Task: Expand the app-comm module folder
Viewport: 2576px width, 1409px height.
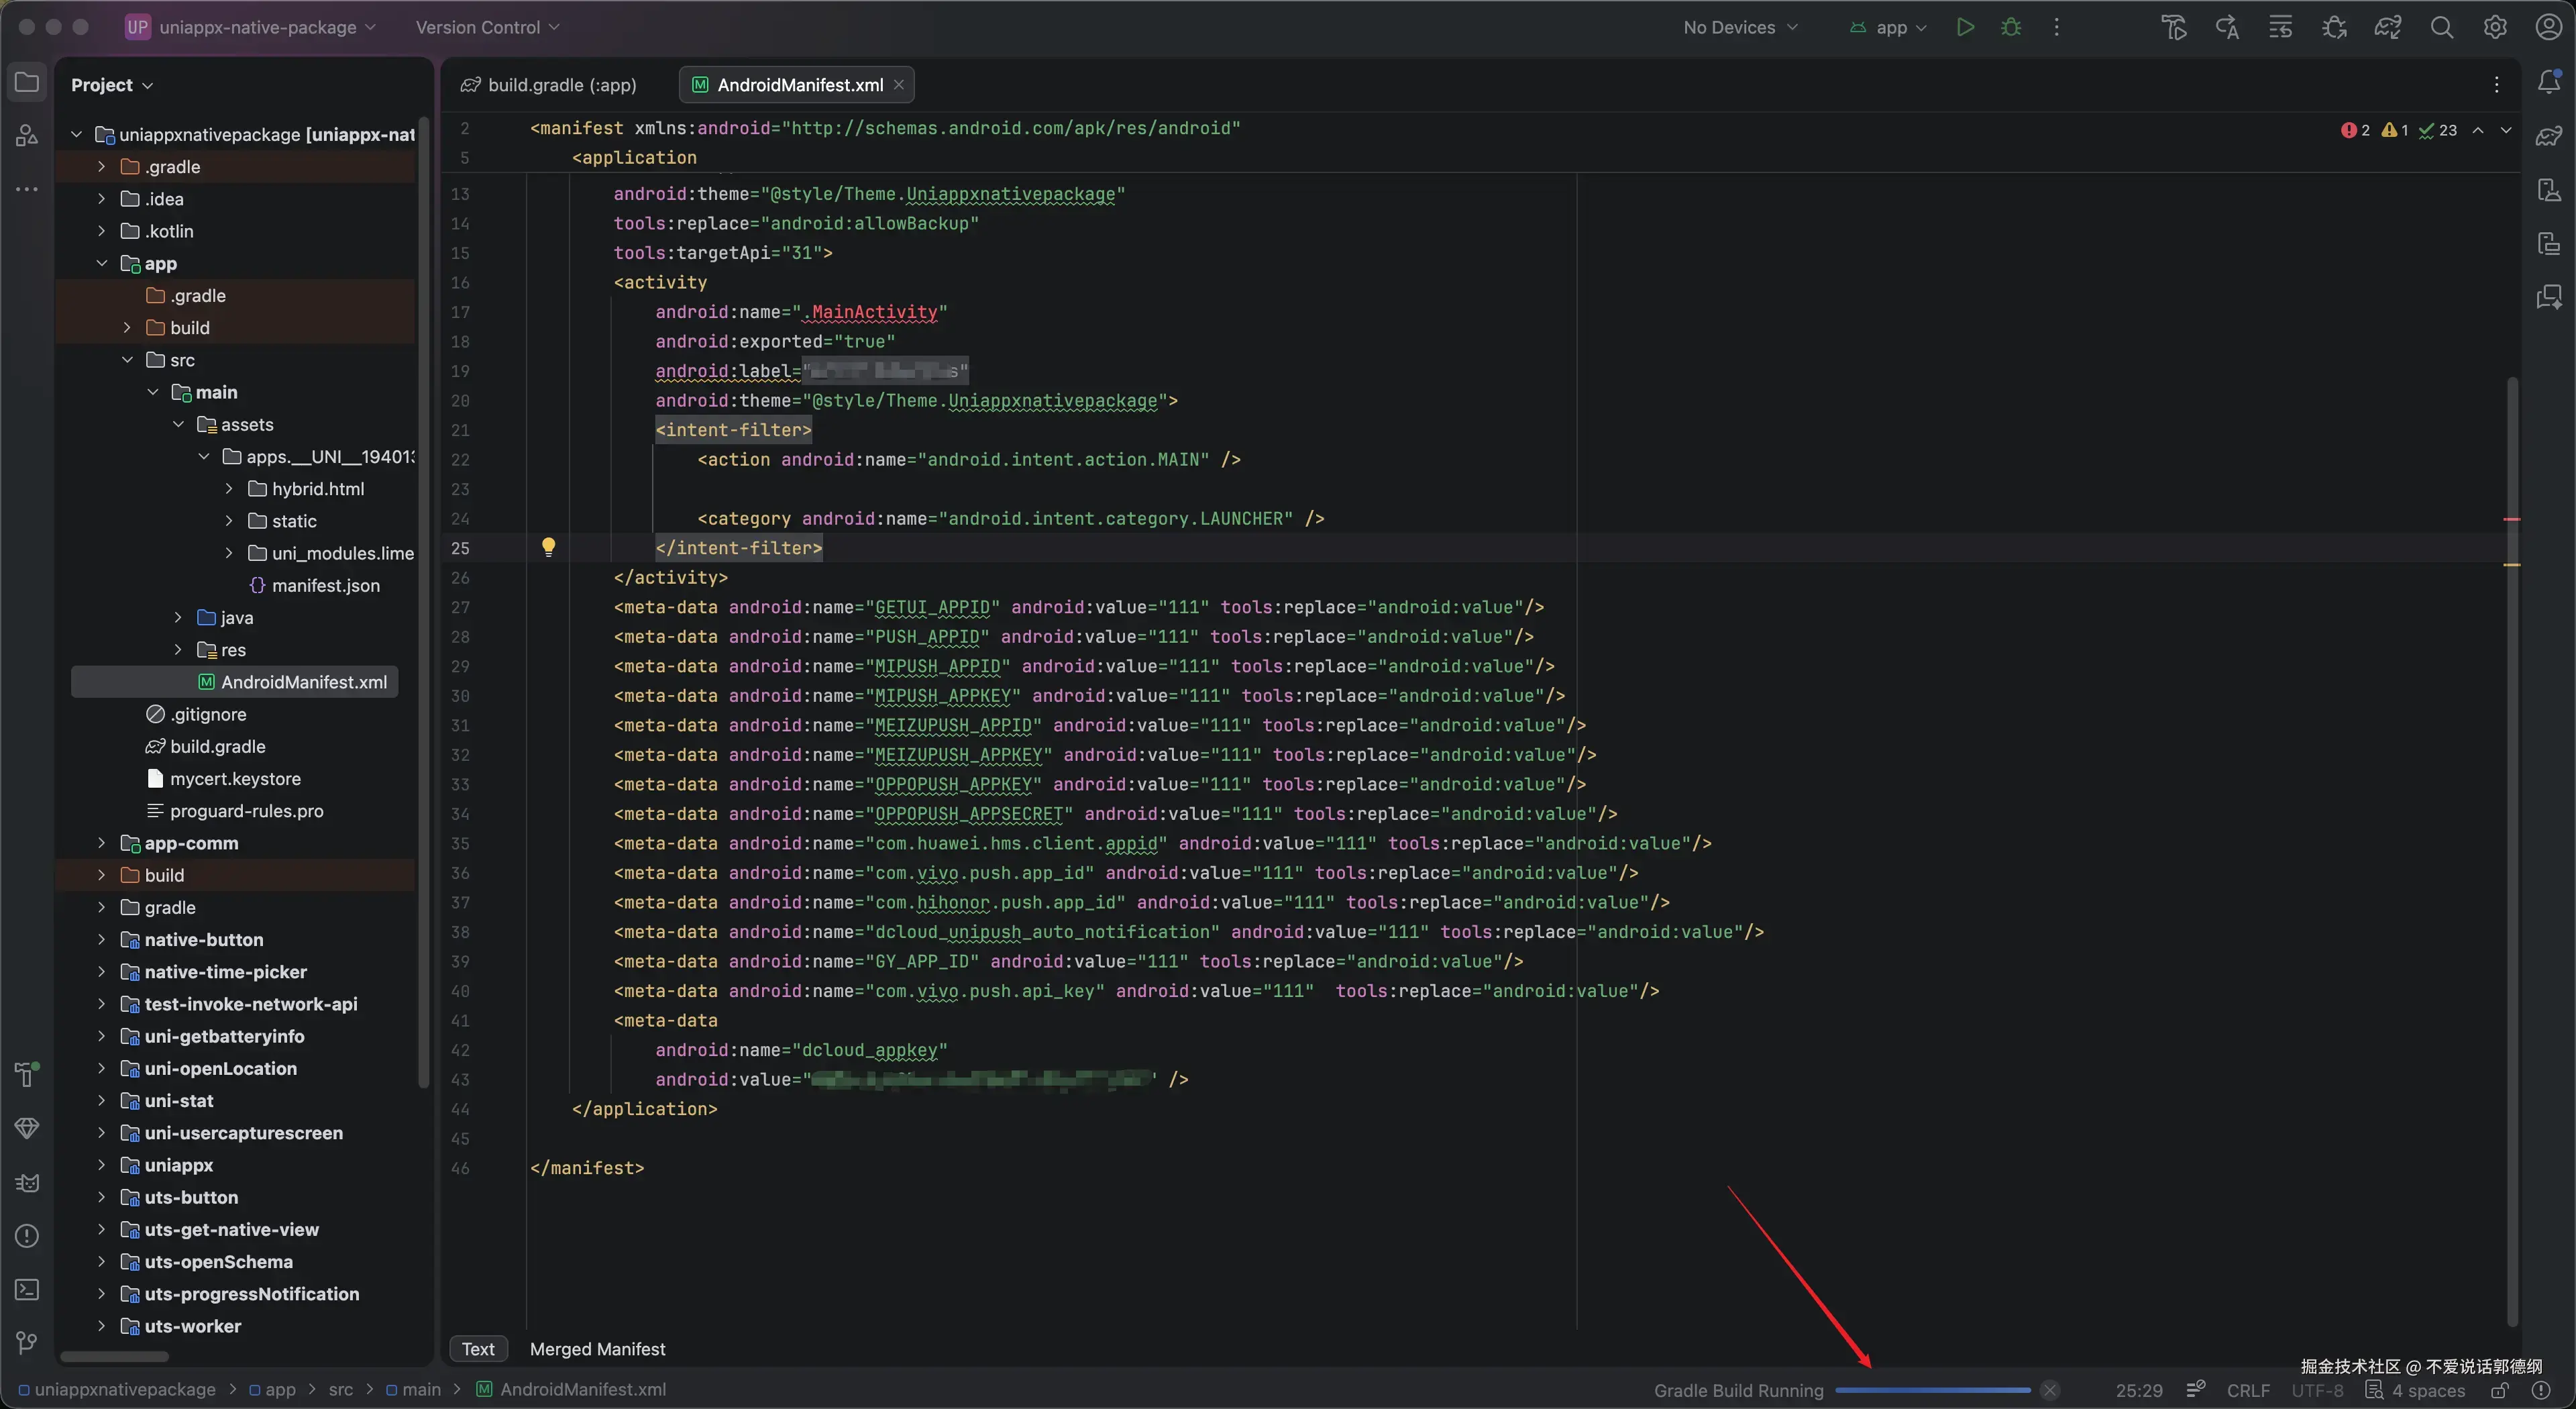Action: coord(101,843)
